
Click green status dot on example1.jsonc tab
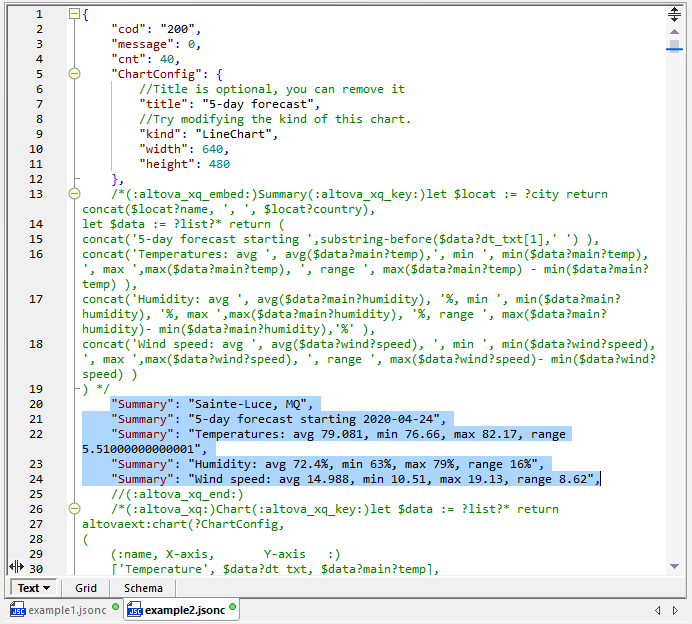click(x=116, y=607)
